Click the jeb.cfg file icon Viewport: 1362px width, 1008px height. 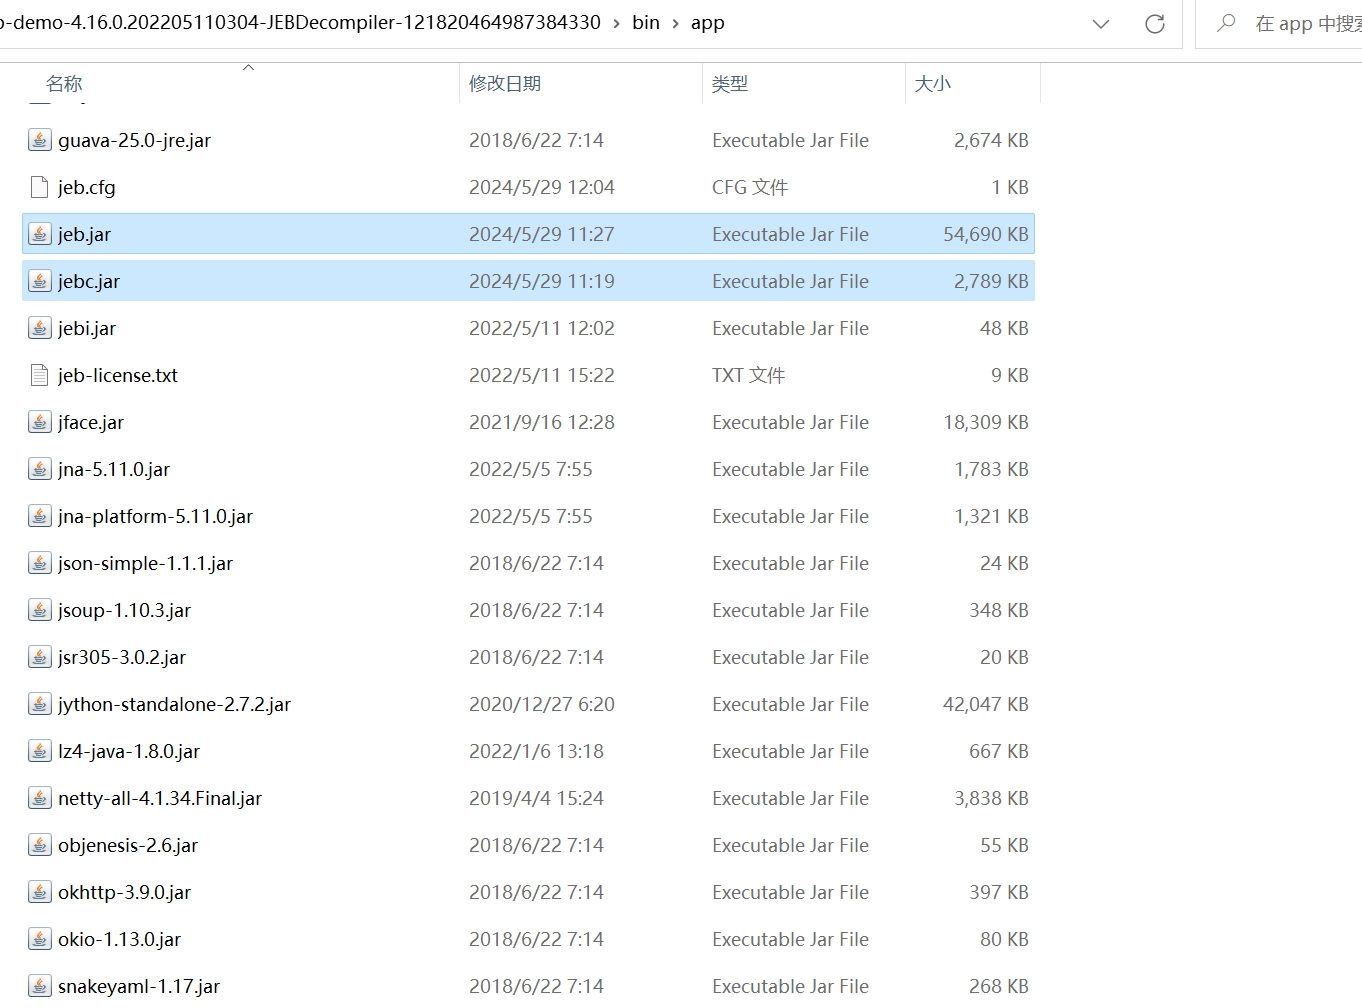[39, 187]
